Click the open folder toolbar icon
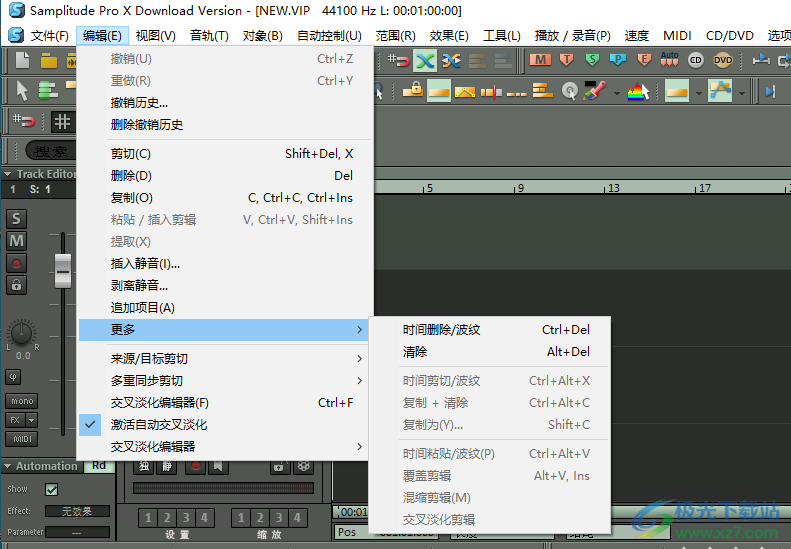Viewport: 791px width, 549px height. click(48, 61)
